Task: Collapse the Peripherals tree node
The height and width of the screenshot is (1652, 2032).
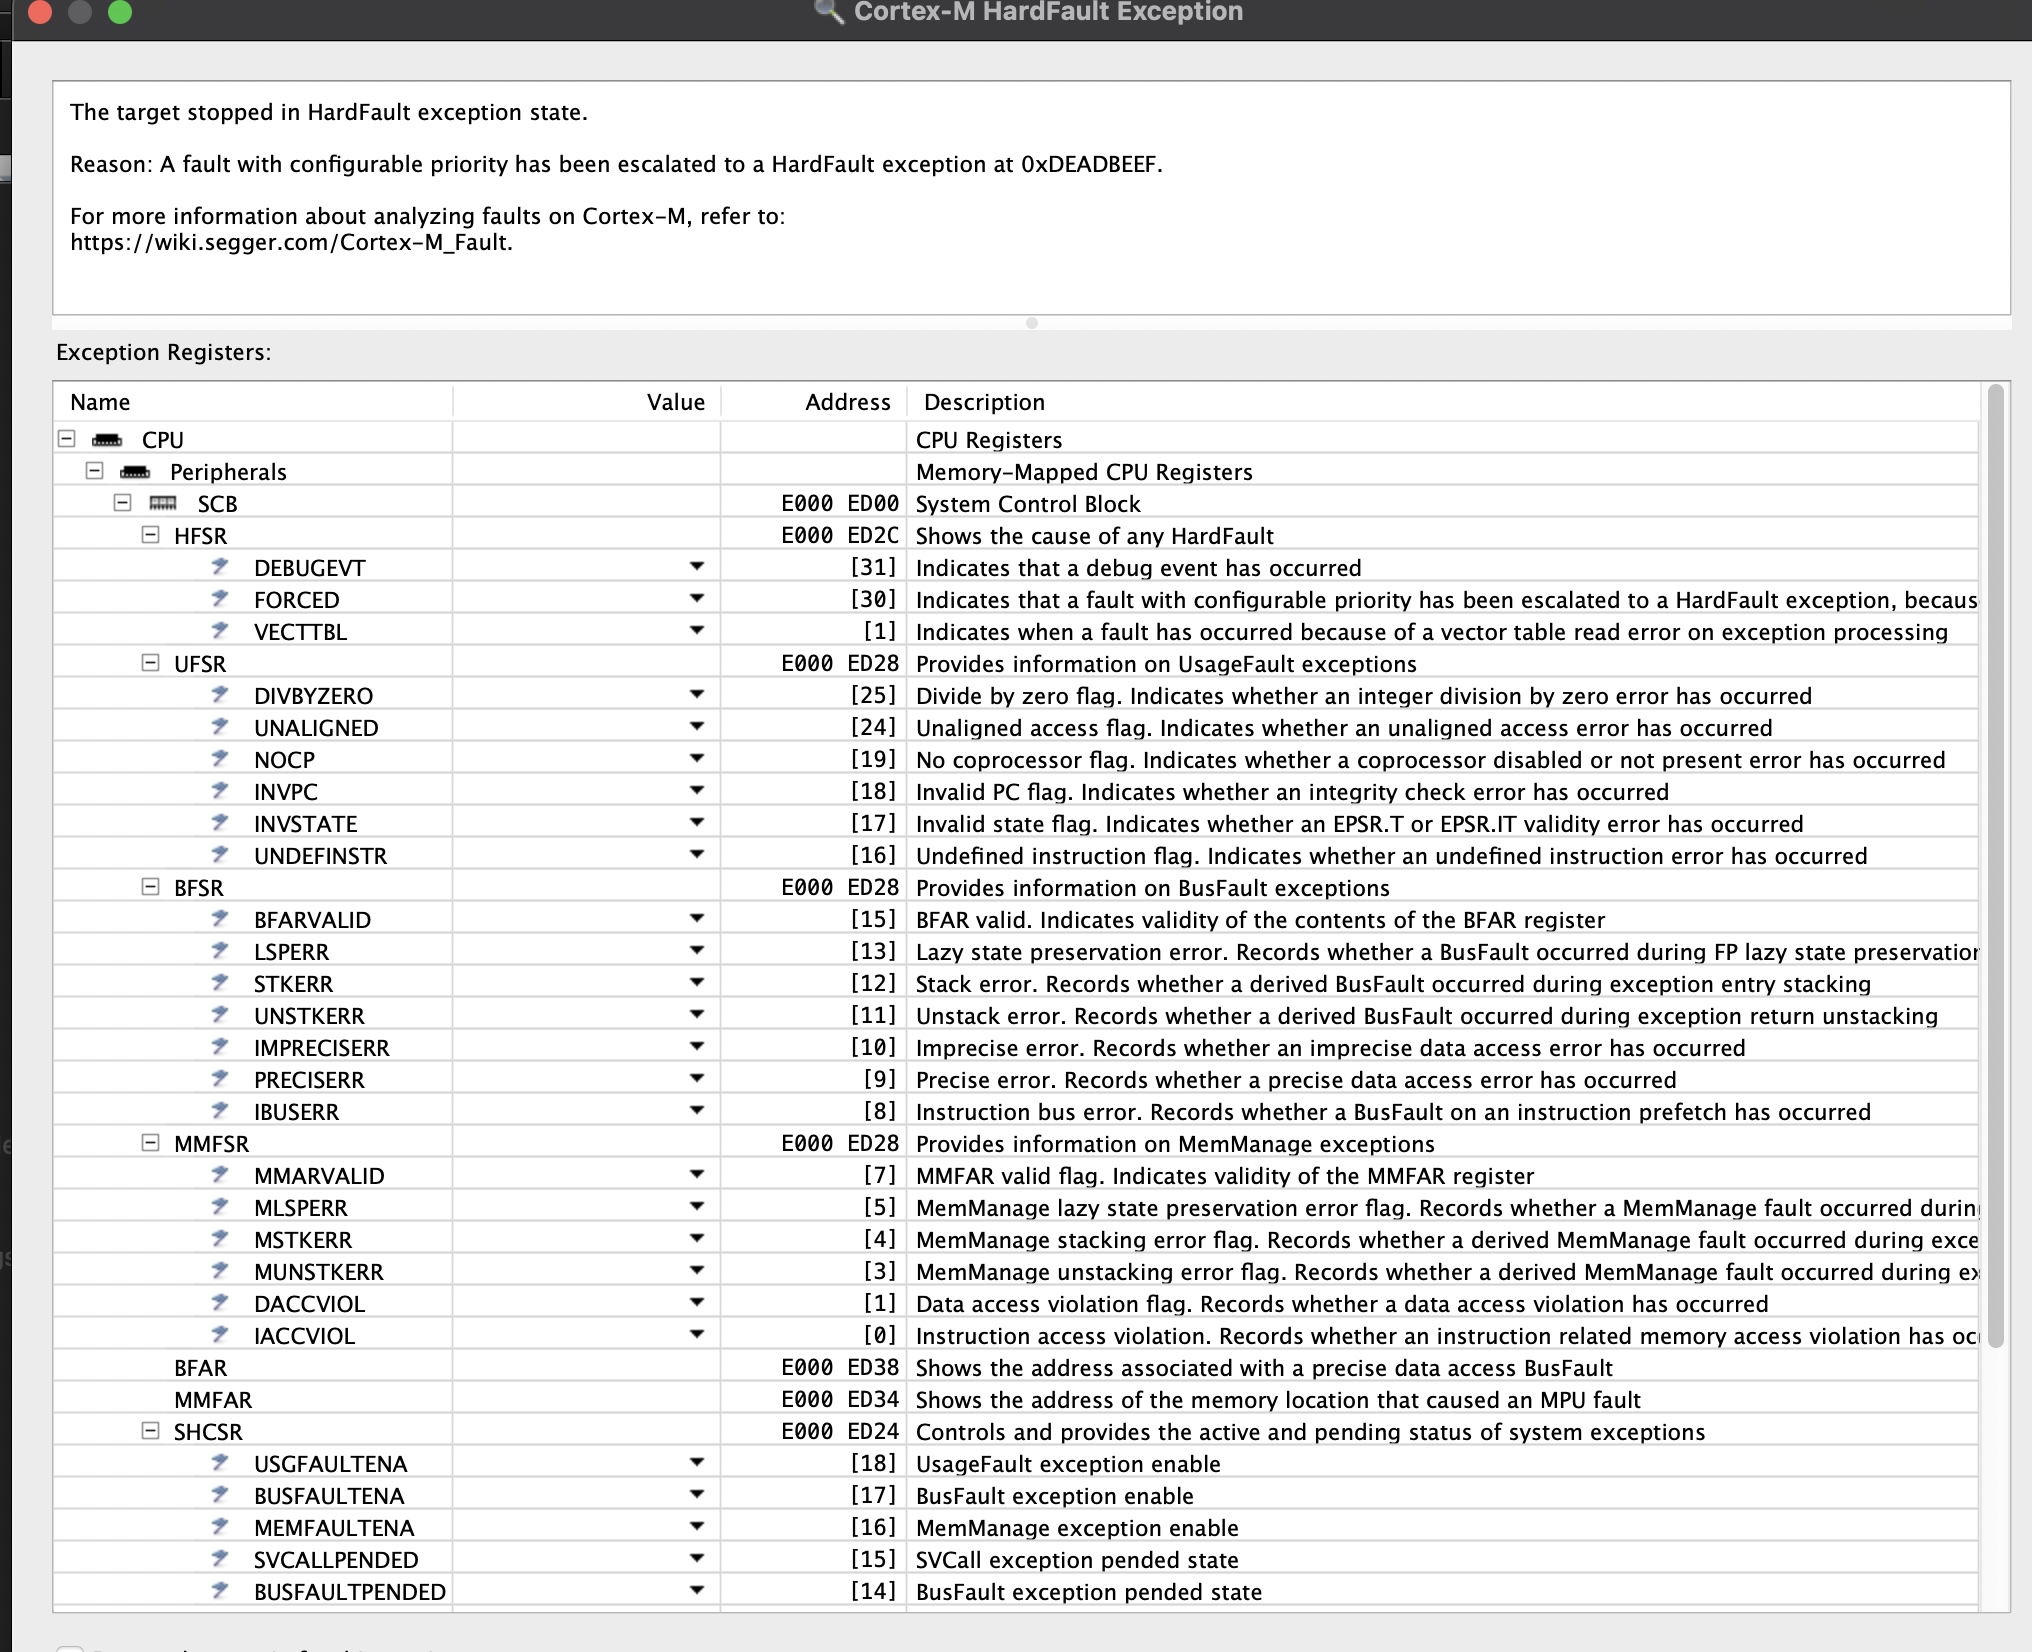Action: (95, 471)
